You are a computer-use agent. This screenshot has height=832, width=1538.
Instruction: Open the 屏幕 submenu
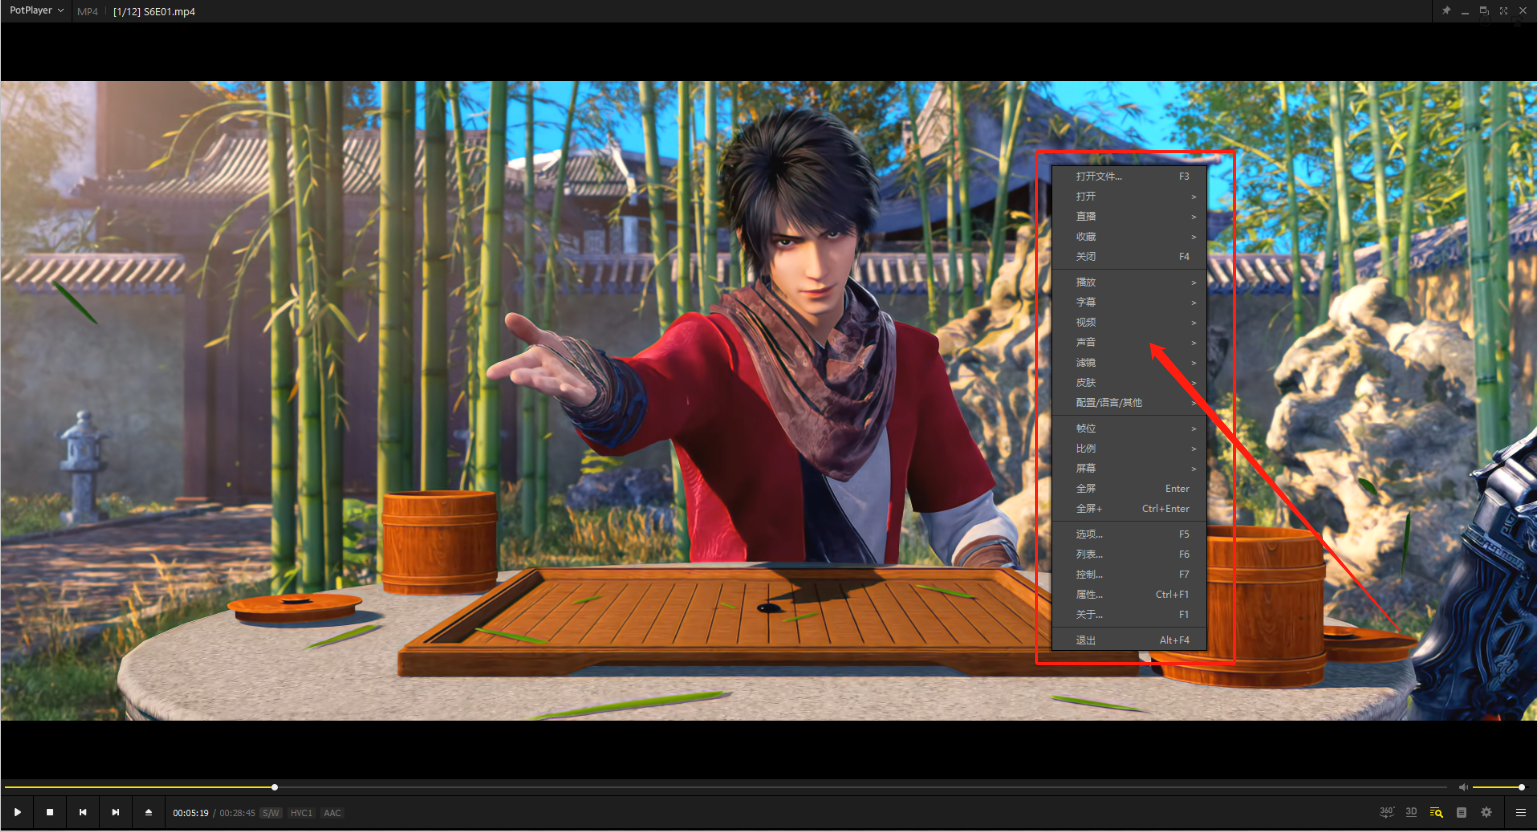(1129, 468)
